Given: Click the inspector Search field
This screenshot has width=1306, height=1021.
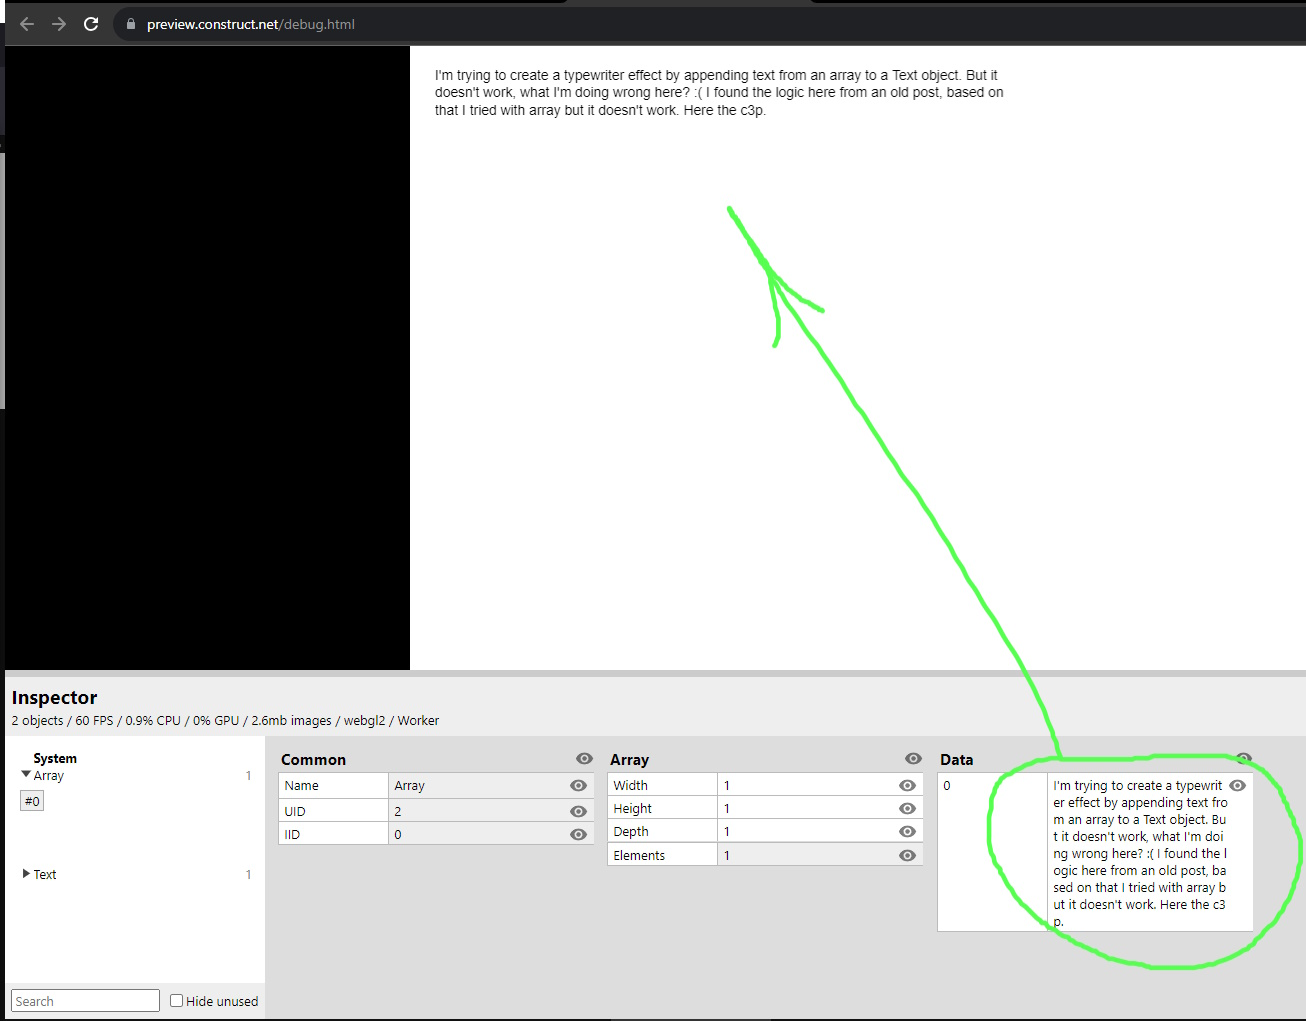Looking at the screenshot, I should tap(85, 1001).
